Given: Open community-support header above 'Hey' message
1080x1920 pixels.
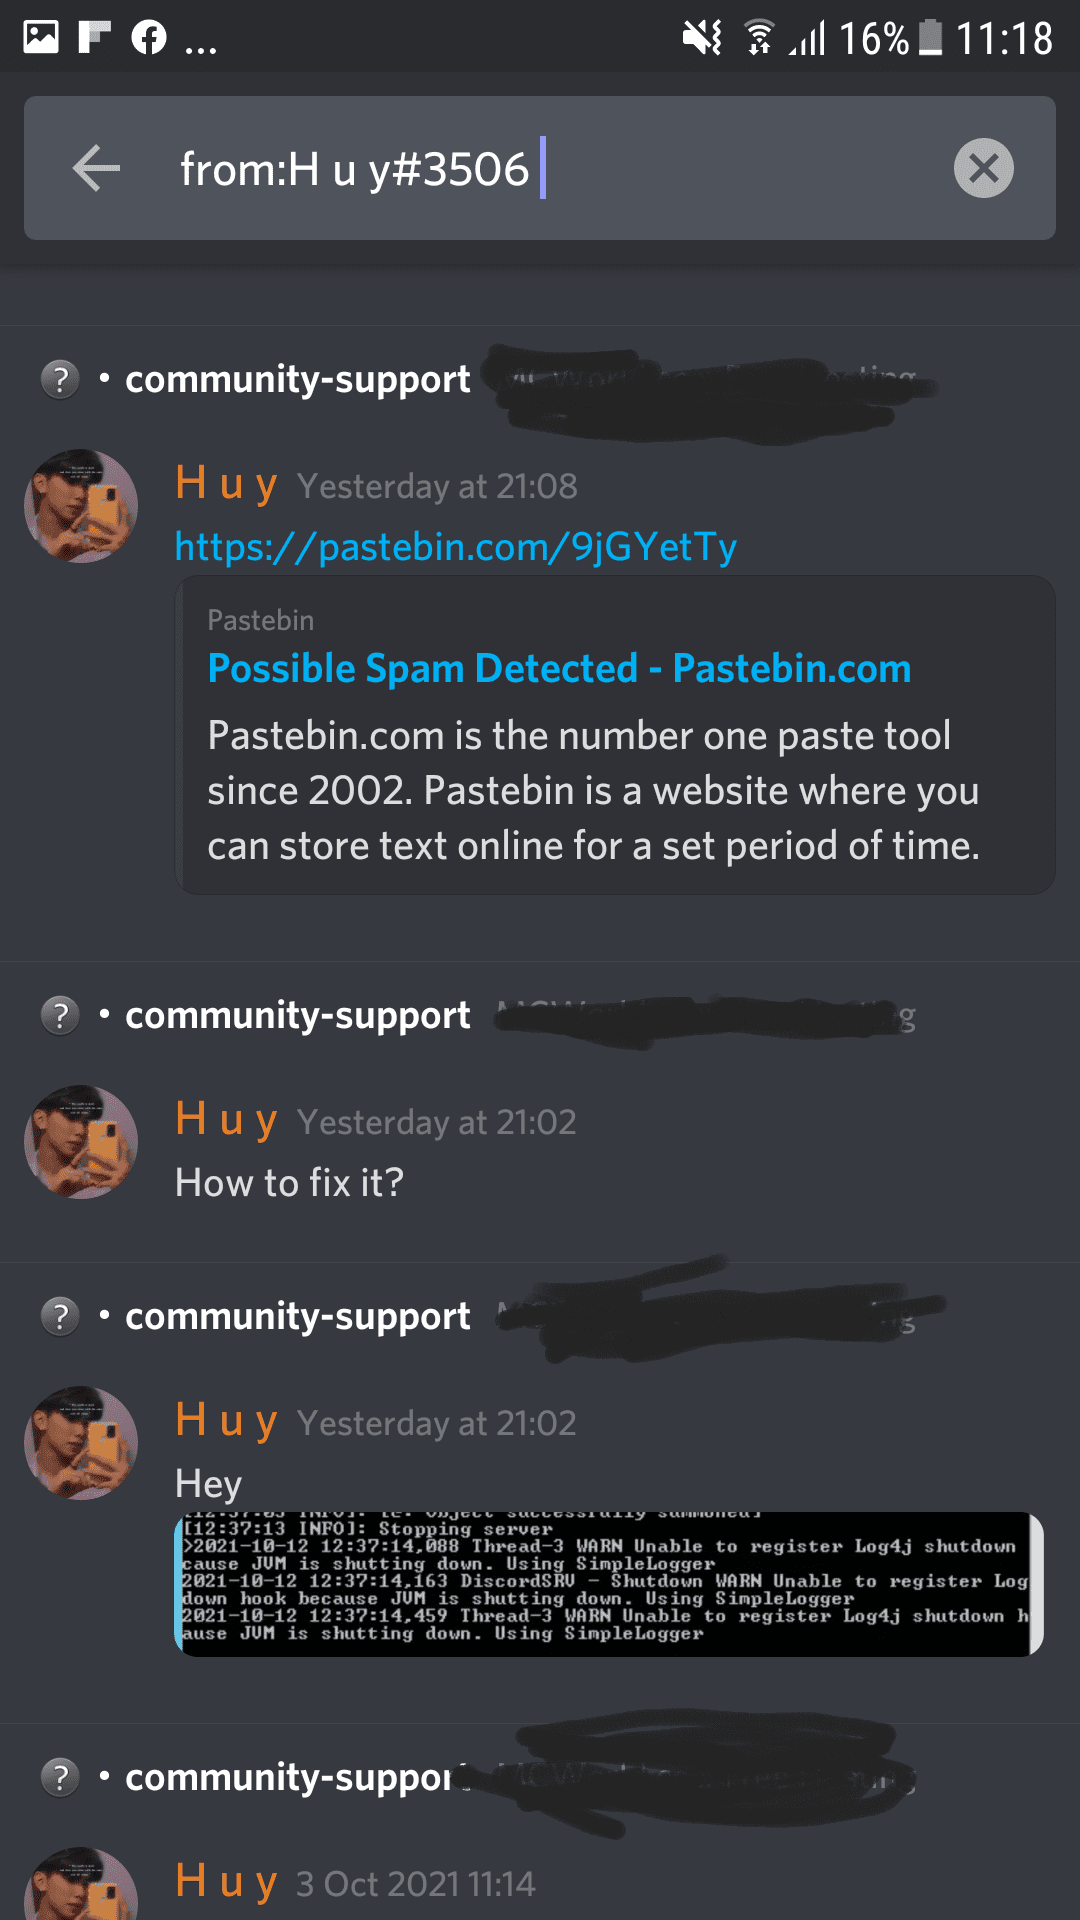Looking at the screenshot, I should click(x=298, y=1316).
